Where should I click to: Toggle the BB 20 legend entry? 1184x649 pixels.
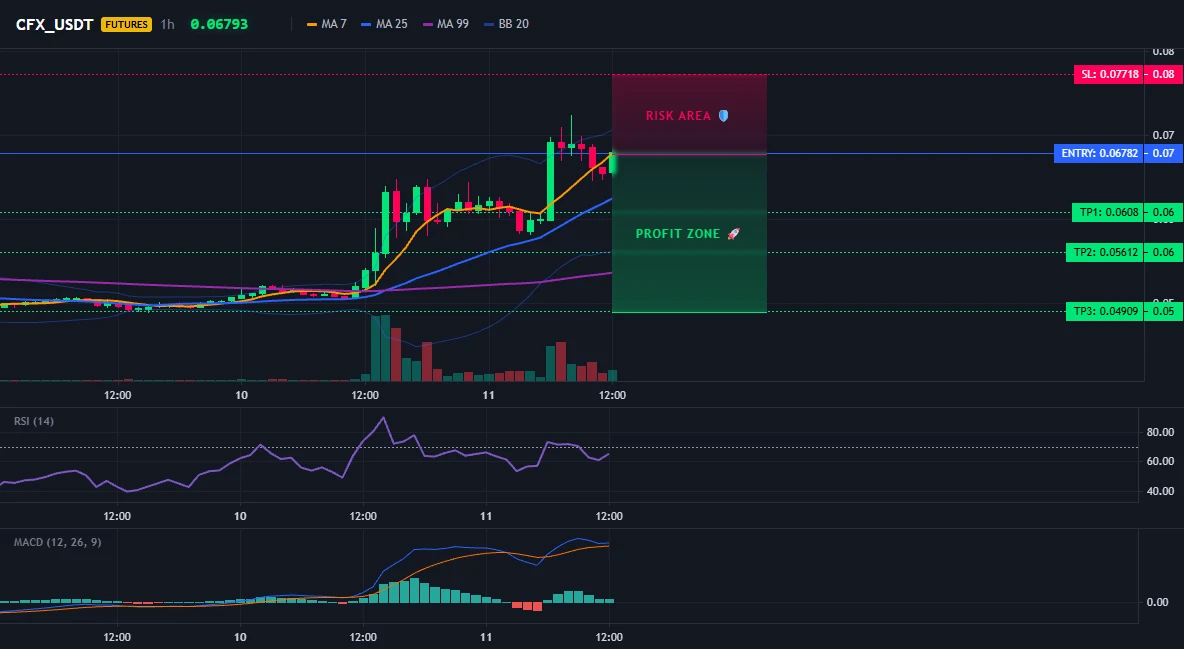click(x=506, y=24)
